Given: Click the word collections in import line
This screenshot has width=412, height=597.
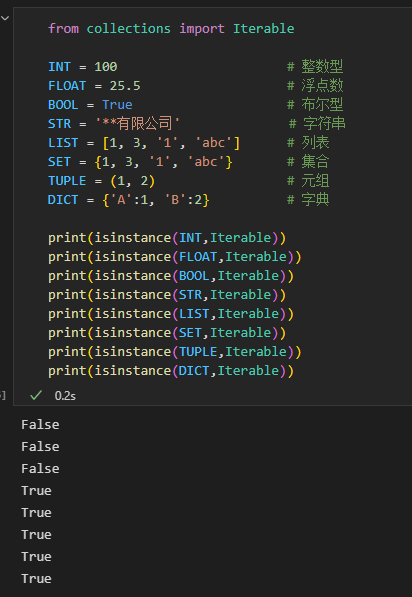Looking at the screenshot, I should point(129,29).
